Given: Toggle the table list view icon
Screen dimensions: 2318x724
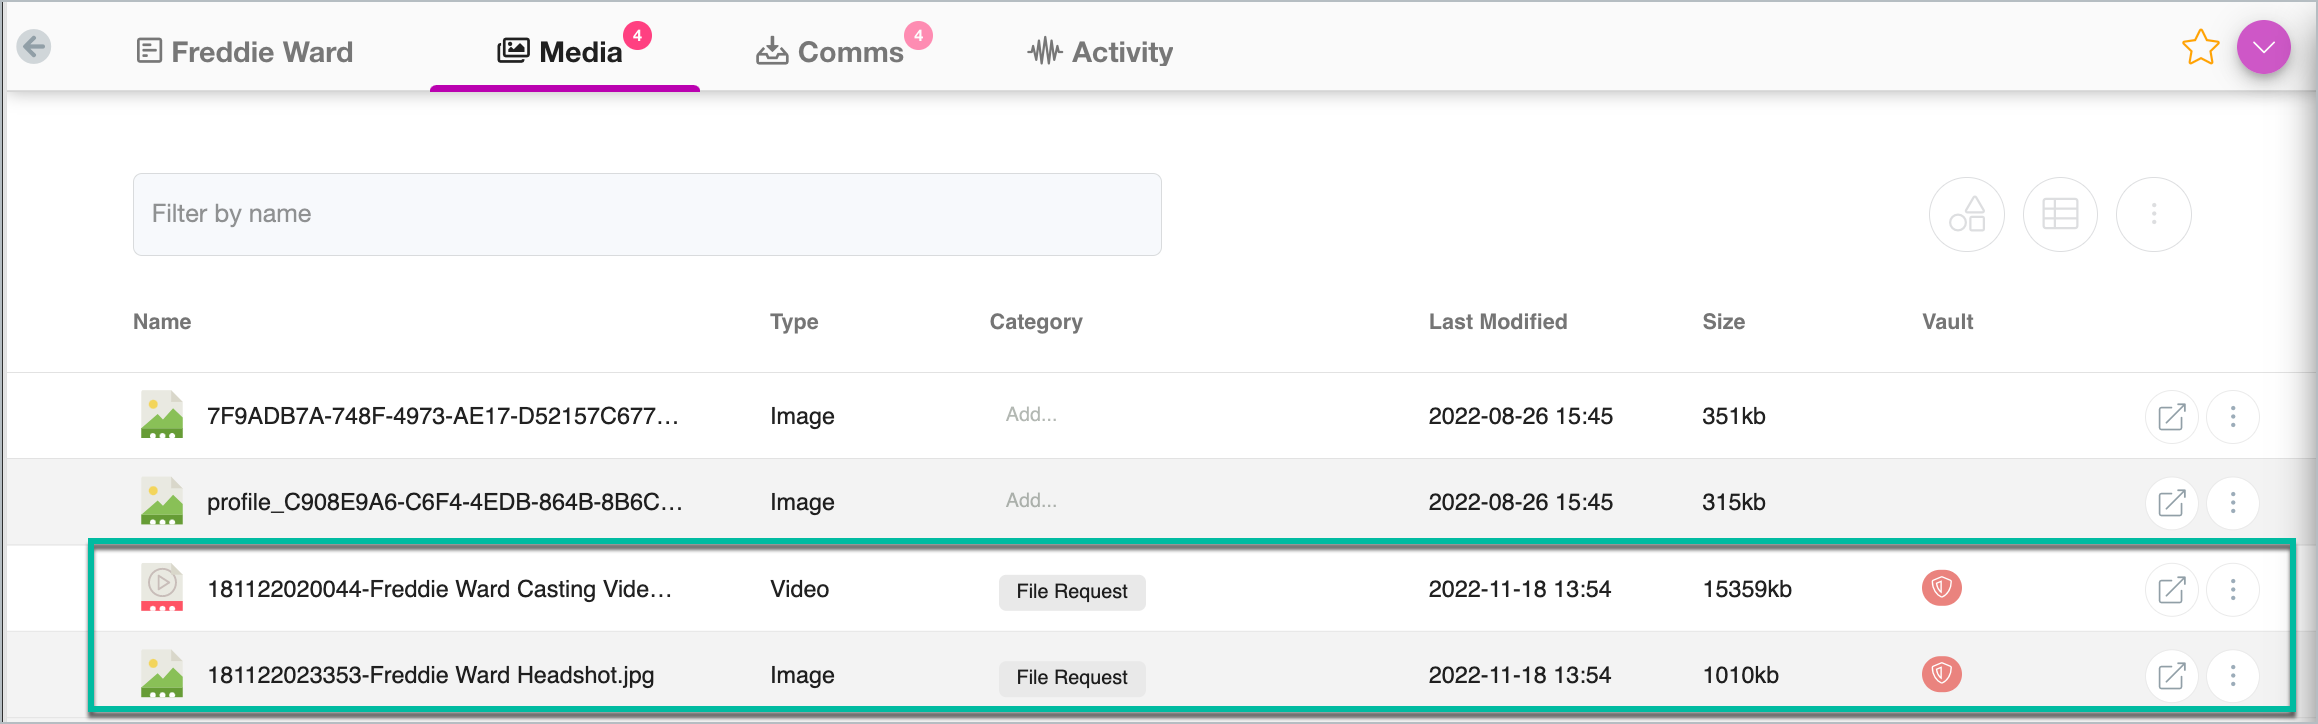Looking at the screenshot, I should (2060, 215).
